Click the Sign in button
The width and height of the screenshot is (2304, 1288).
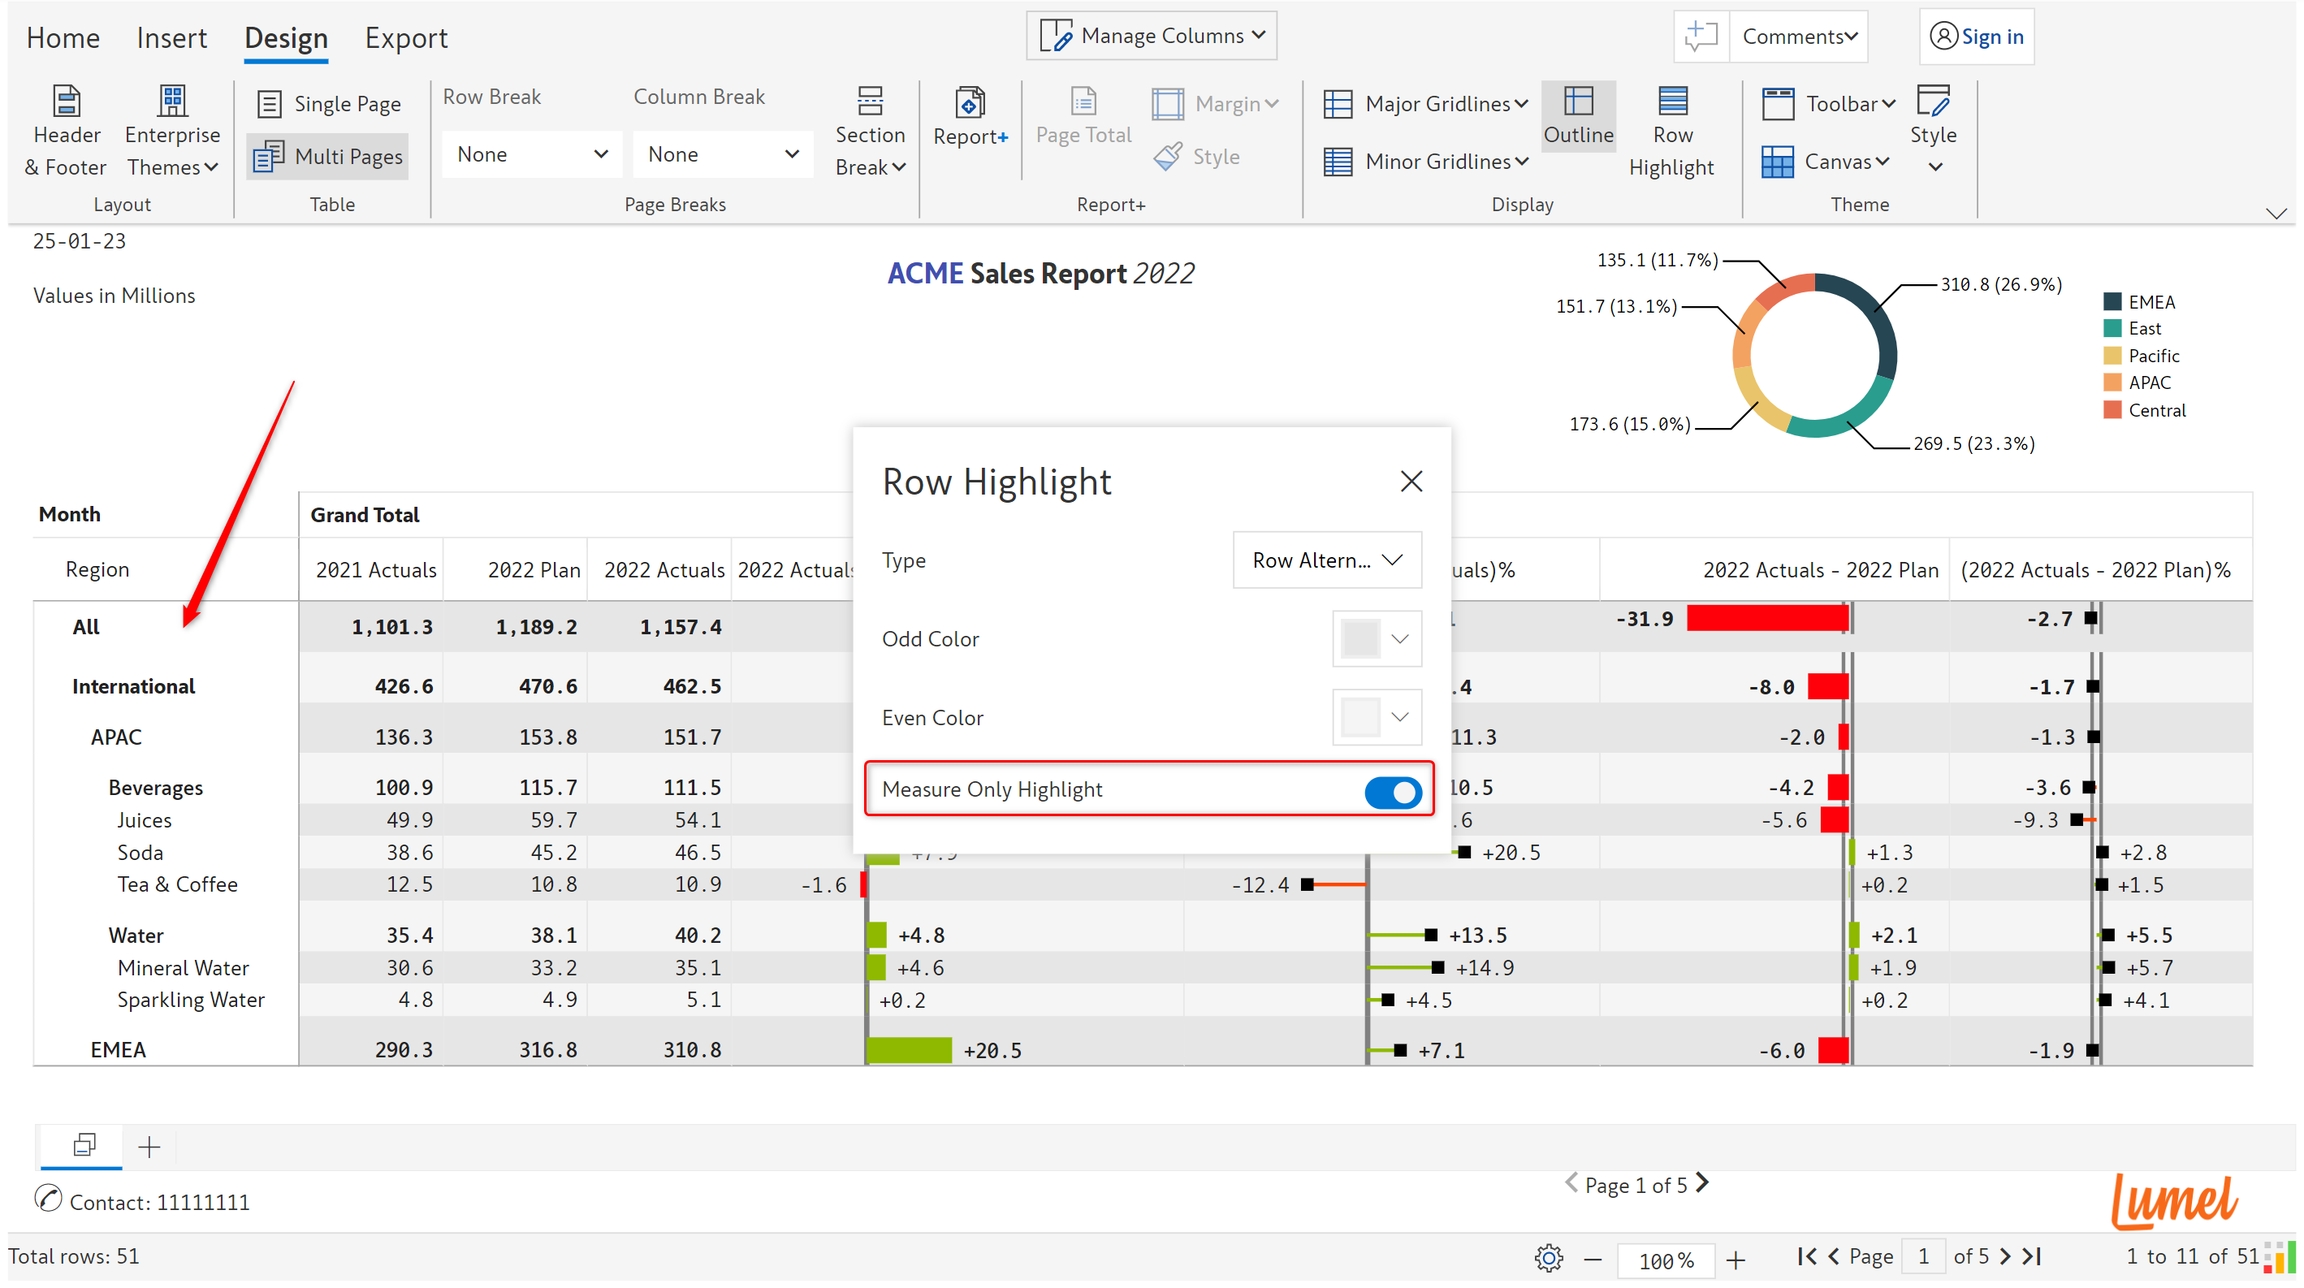[1977, 37]
